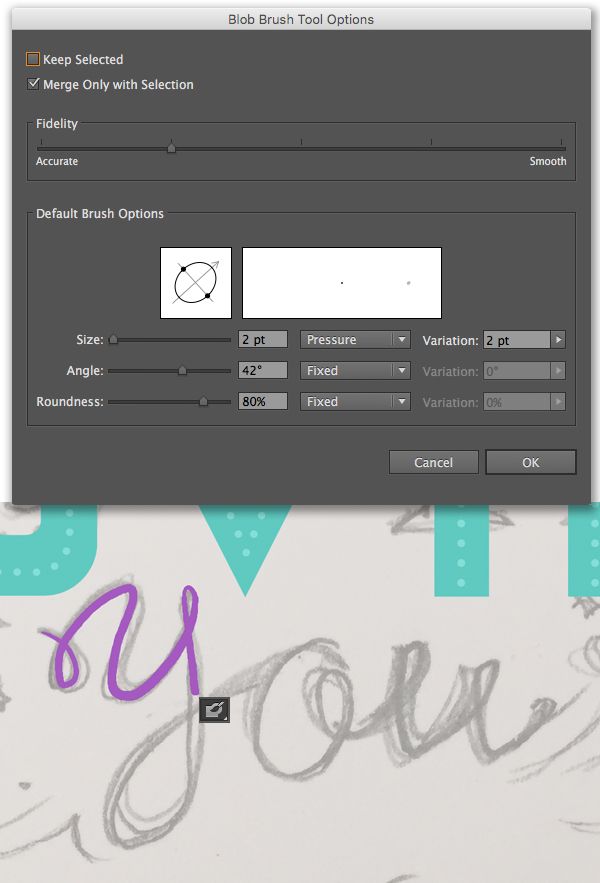The height and width of the screenshot is (883, 600).
Task: Click the brush angle ellipse preview
Action: click(196, 283)
